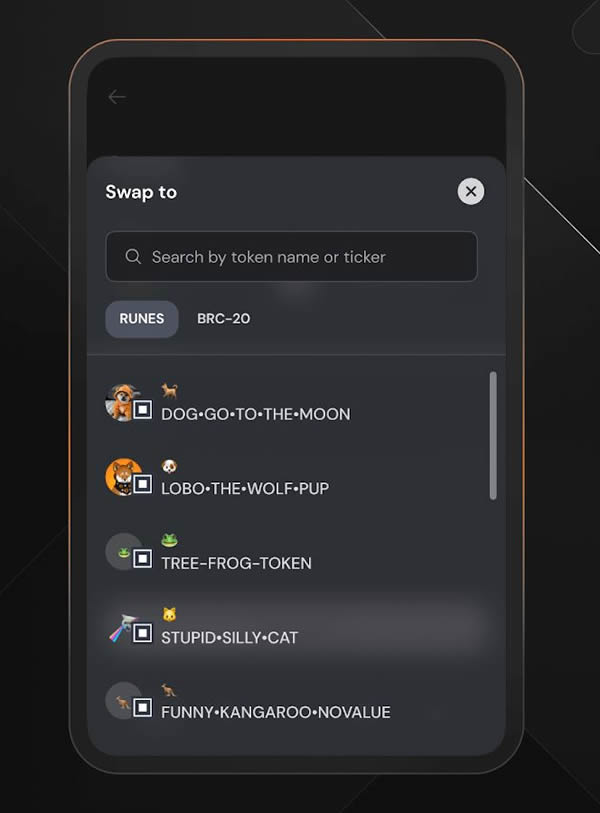Click the rune badge beside LOBO•THE•WOLF•PUP
600x813 pixels.
click(x=143, y=484)
